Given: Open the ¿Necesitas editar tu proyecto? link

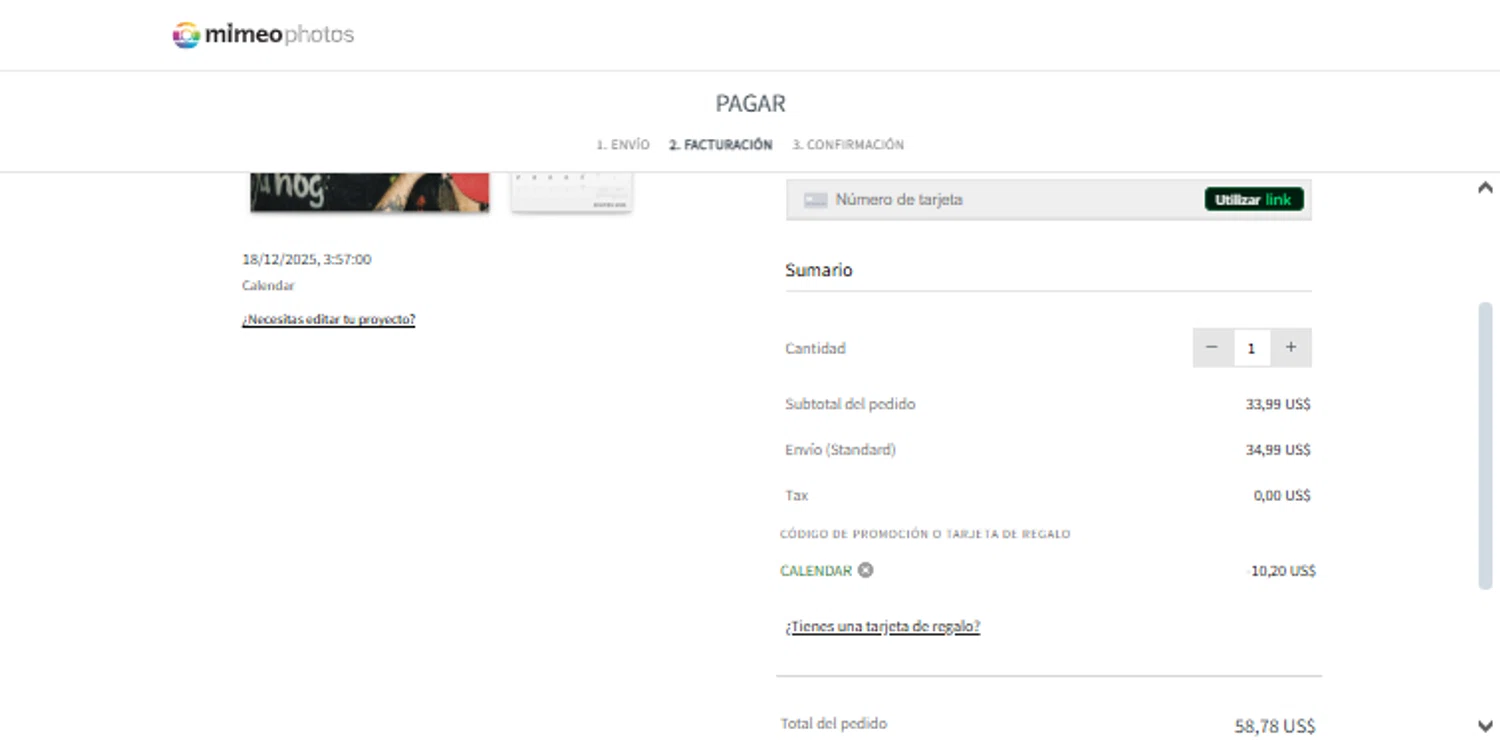Looking at the screenshot, I should click(x=328, y=319).
